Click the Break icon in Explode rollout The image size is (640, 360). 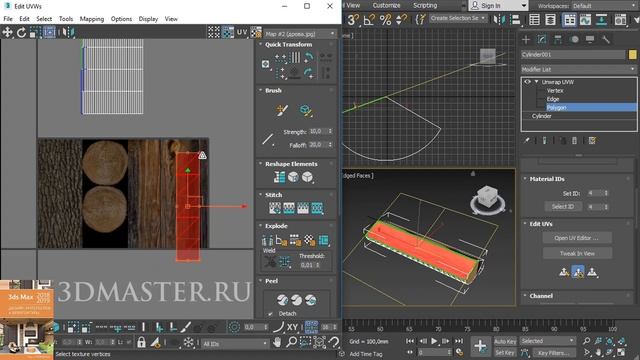267,240
